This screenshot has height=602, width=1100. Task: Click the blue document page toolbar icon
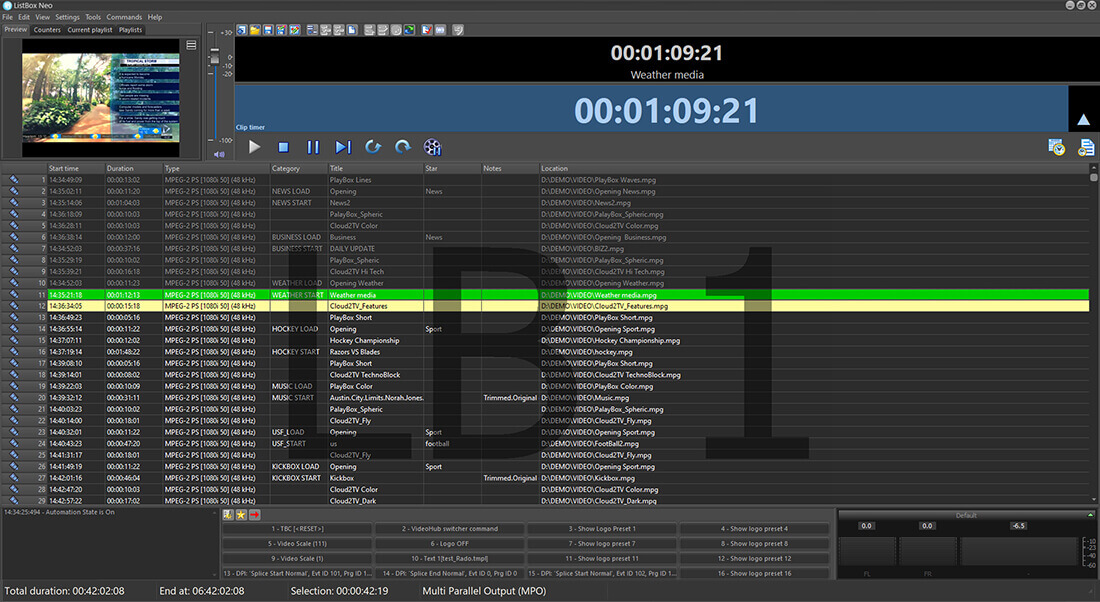pos(352,30)
